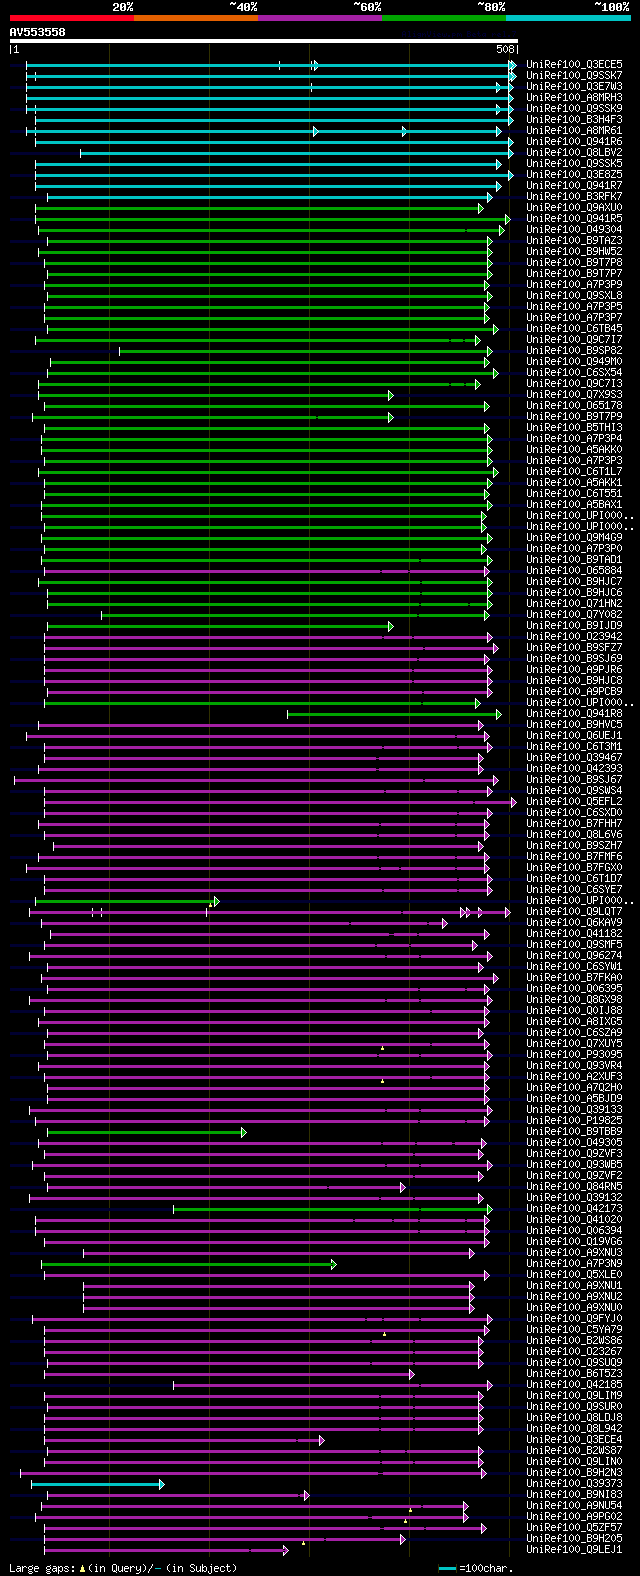Screen dimensions: 640x1576
Task: Select the UniRef100_O23942 hit label
Action: click(x=574, y=637)
